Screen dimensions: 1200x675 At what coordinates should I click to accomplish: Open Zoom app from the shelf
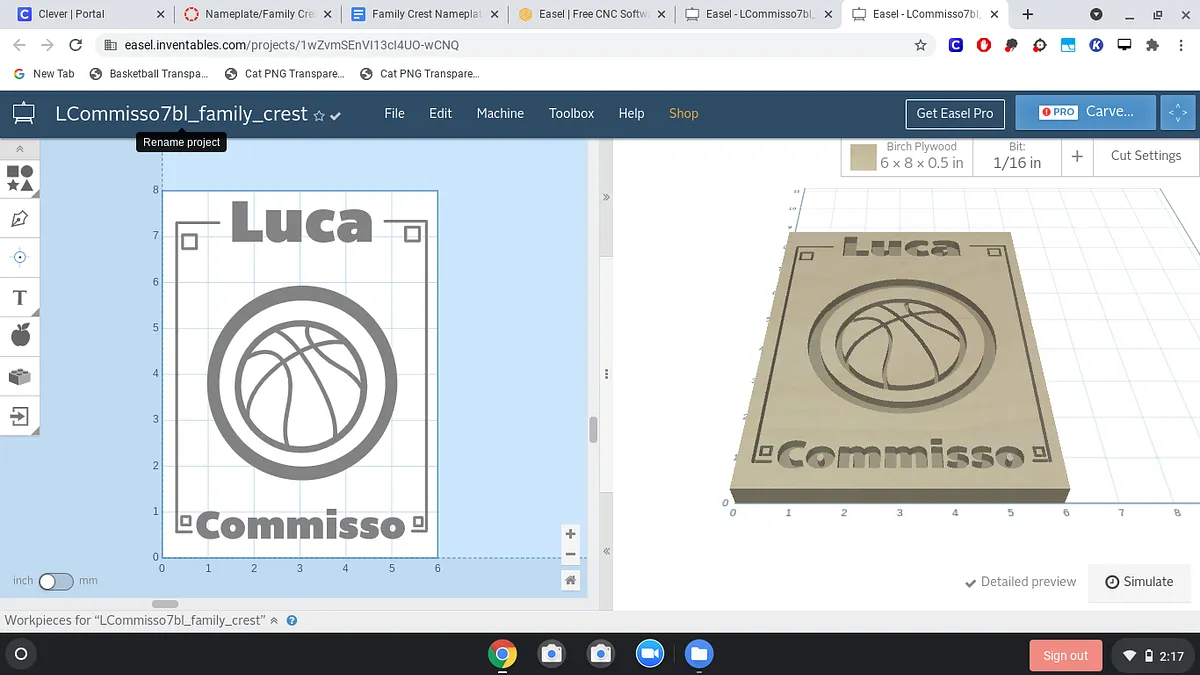pyautogui.click(x=650, y=655)
